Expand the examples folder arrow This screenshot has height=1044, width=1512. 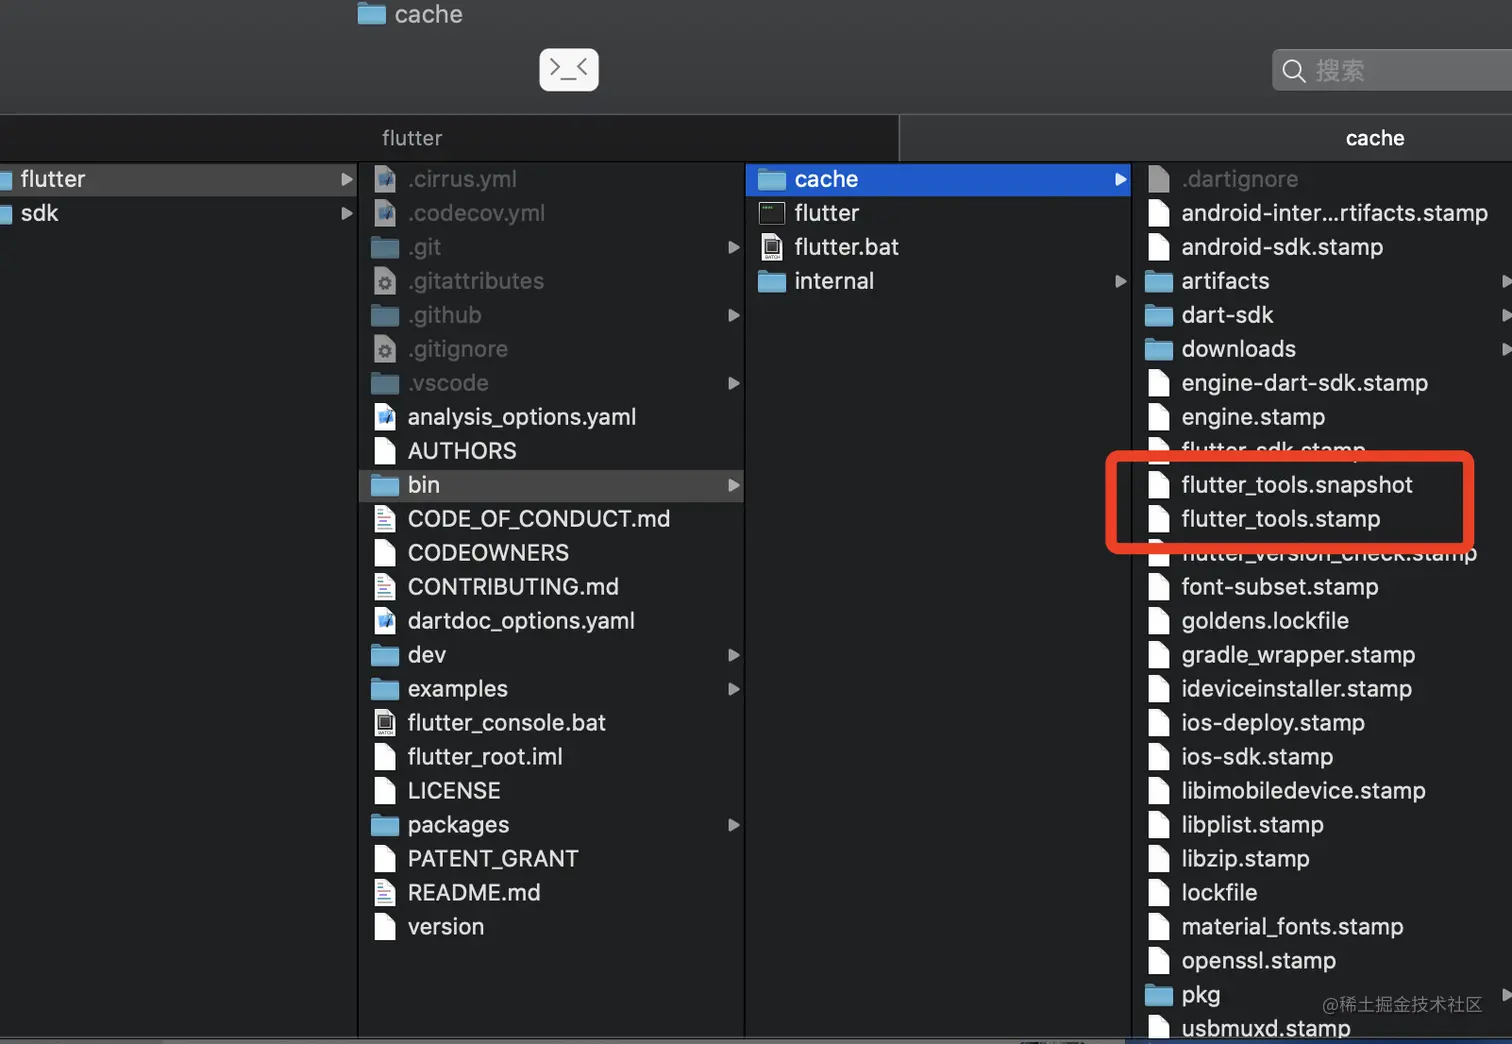tap(734, 690)
